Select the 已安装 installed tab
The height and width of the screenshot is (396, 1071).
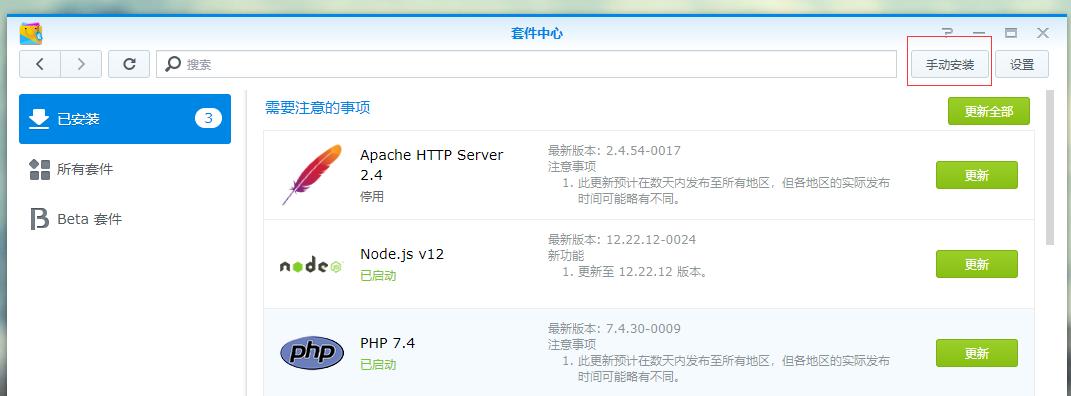click(125, 119)
